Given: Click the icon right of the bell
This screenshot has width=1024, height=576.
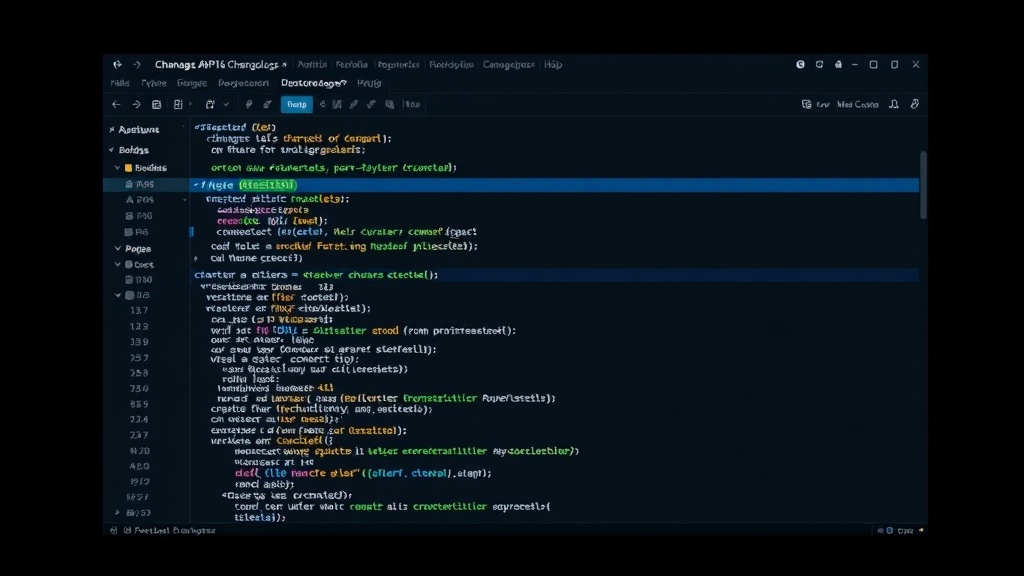Looking at the screenshot, I should [x=915, y=104].
